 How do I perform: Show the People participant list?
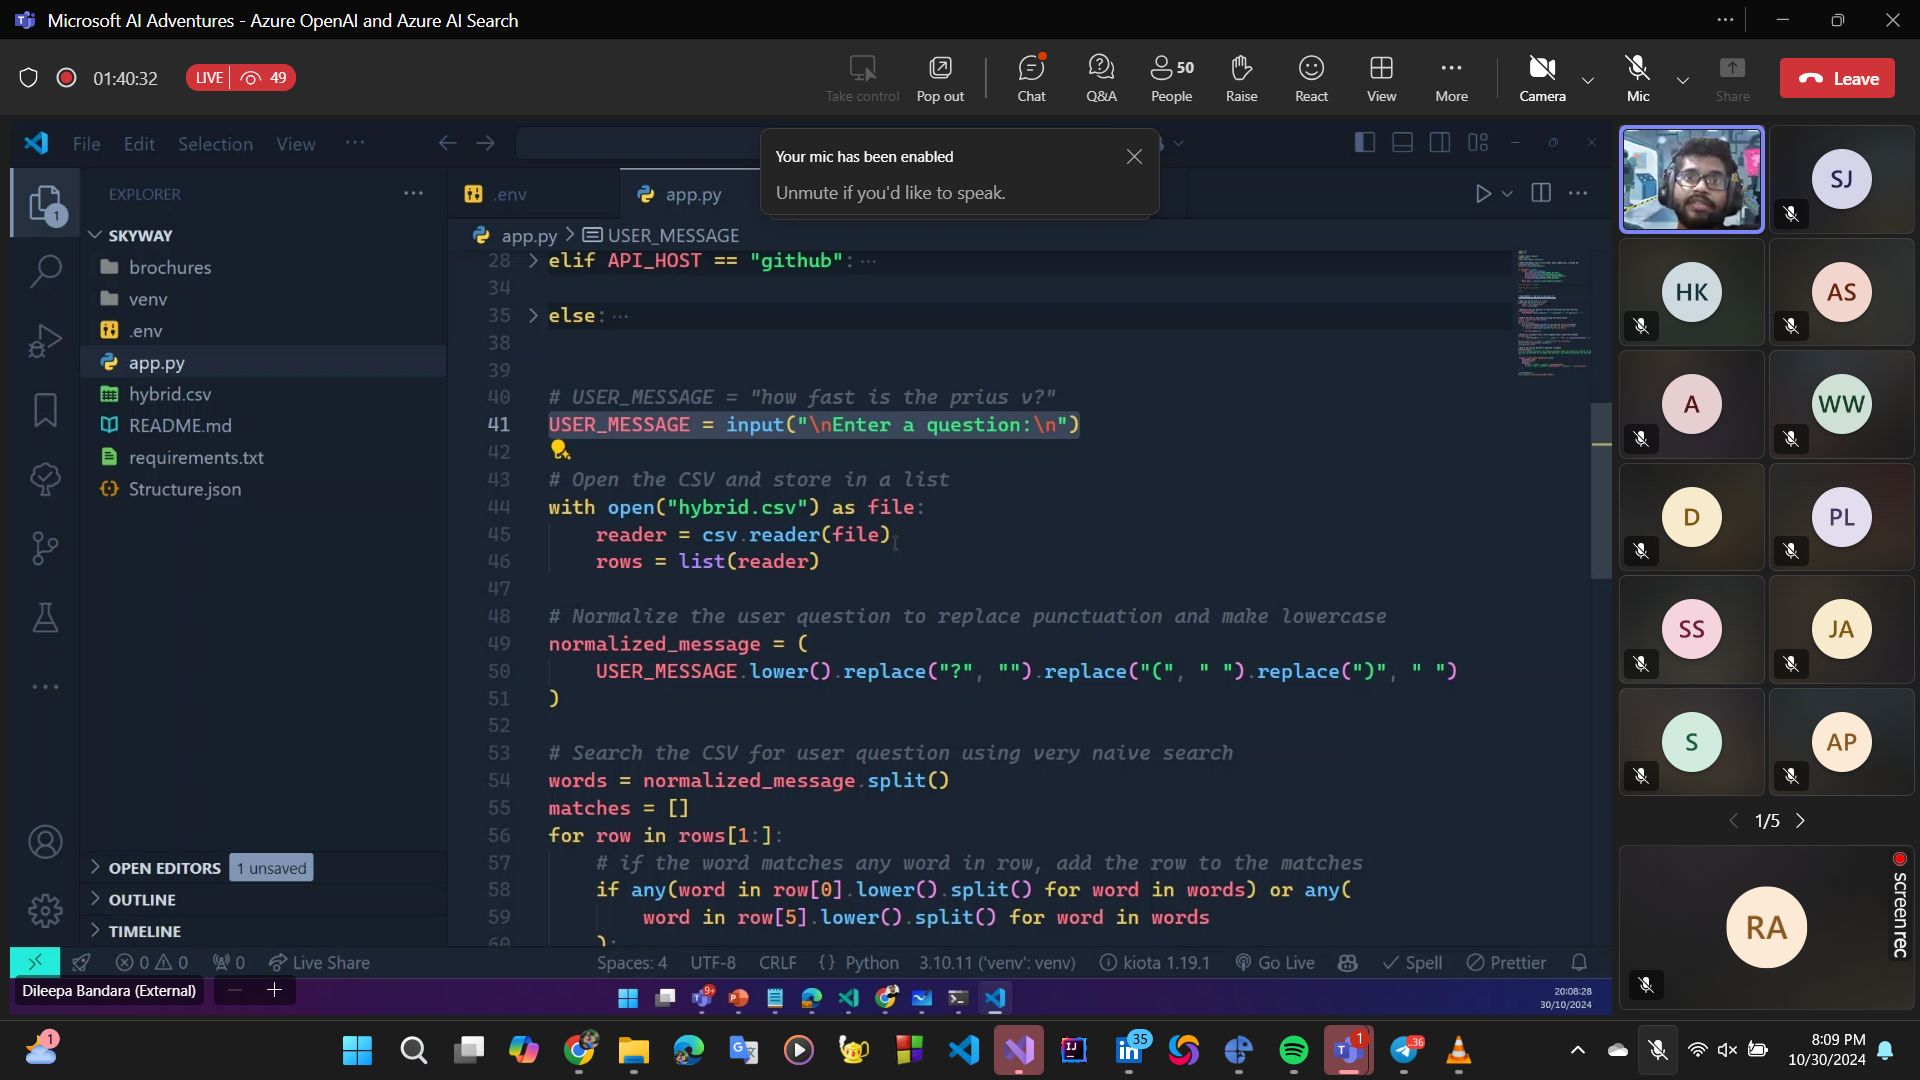coord(1171,78)
